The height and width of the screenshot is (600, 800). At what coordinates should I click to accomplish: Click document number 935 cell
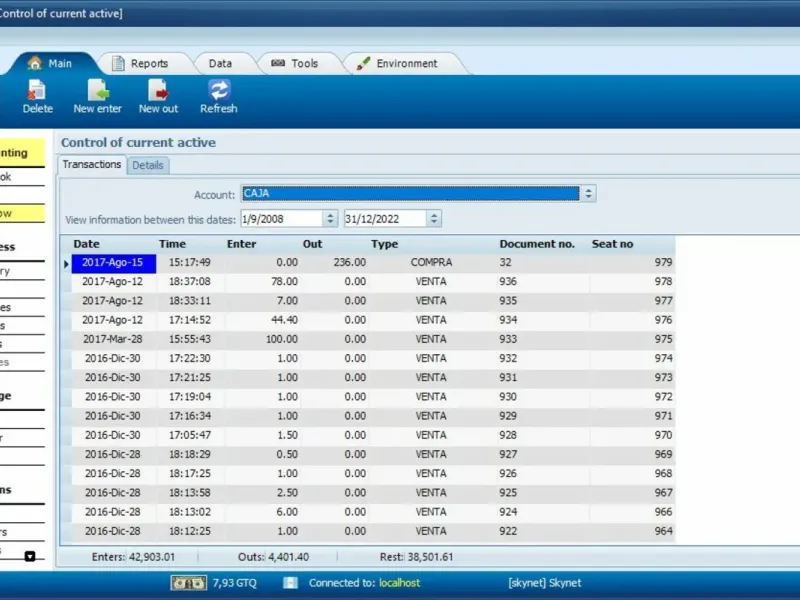click(508, 301)
